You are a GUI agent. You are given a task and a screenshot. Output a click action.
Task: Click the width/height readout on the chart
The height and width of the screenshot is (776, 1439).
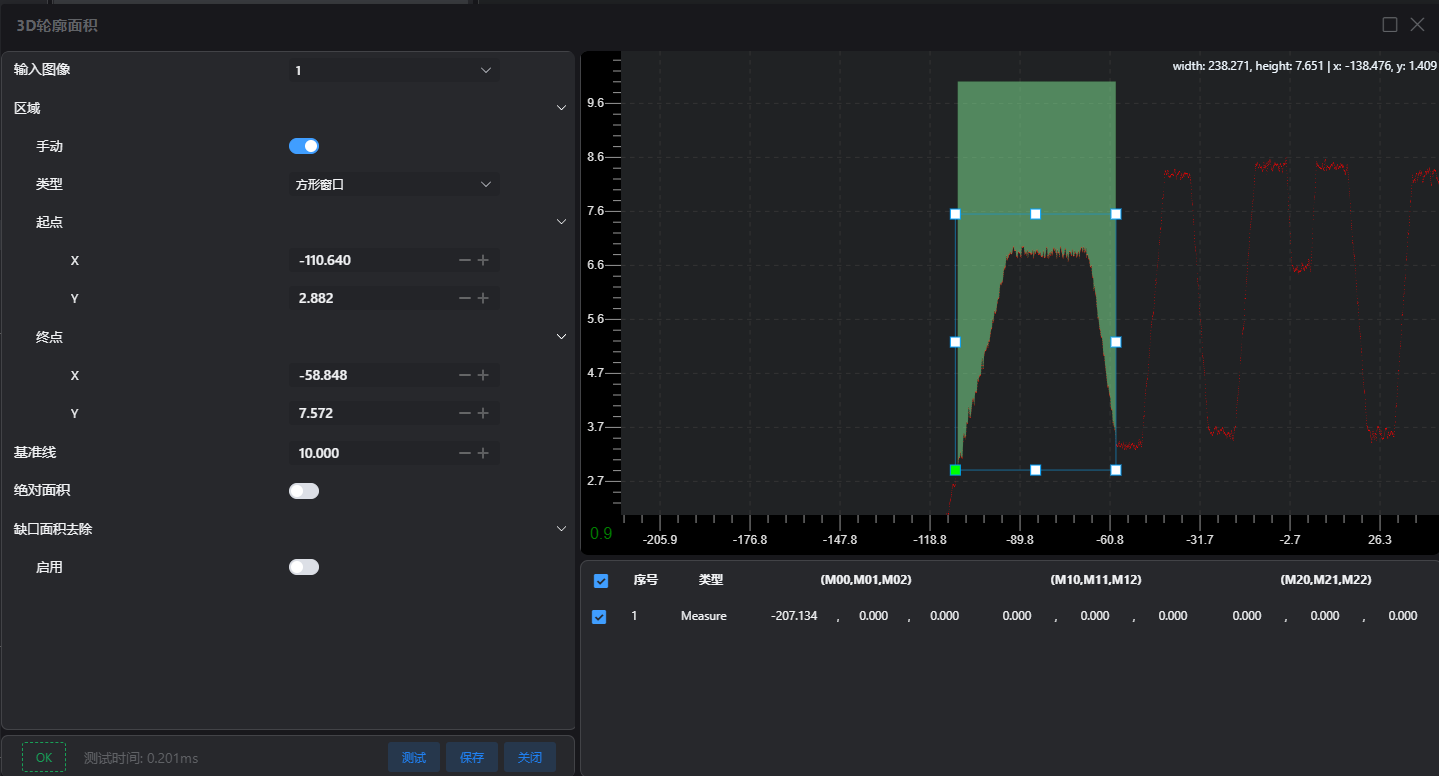[1305, 66]
